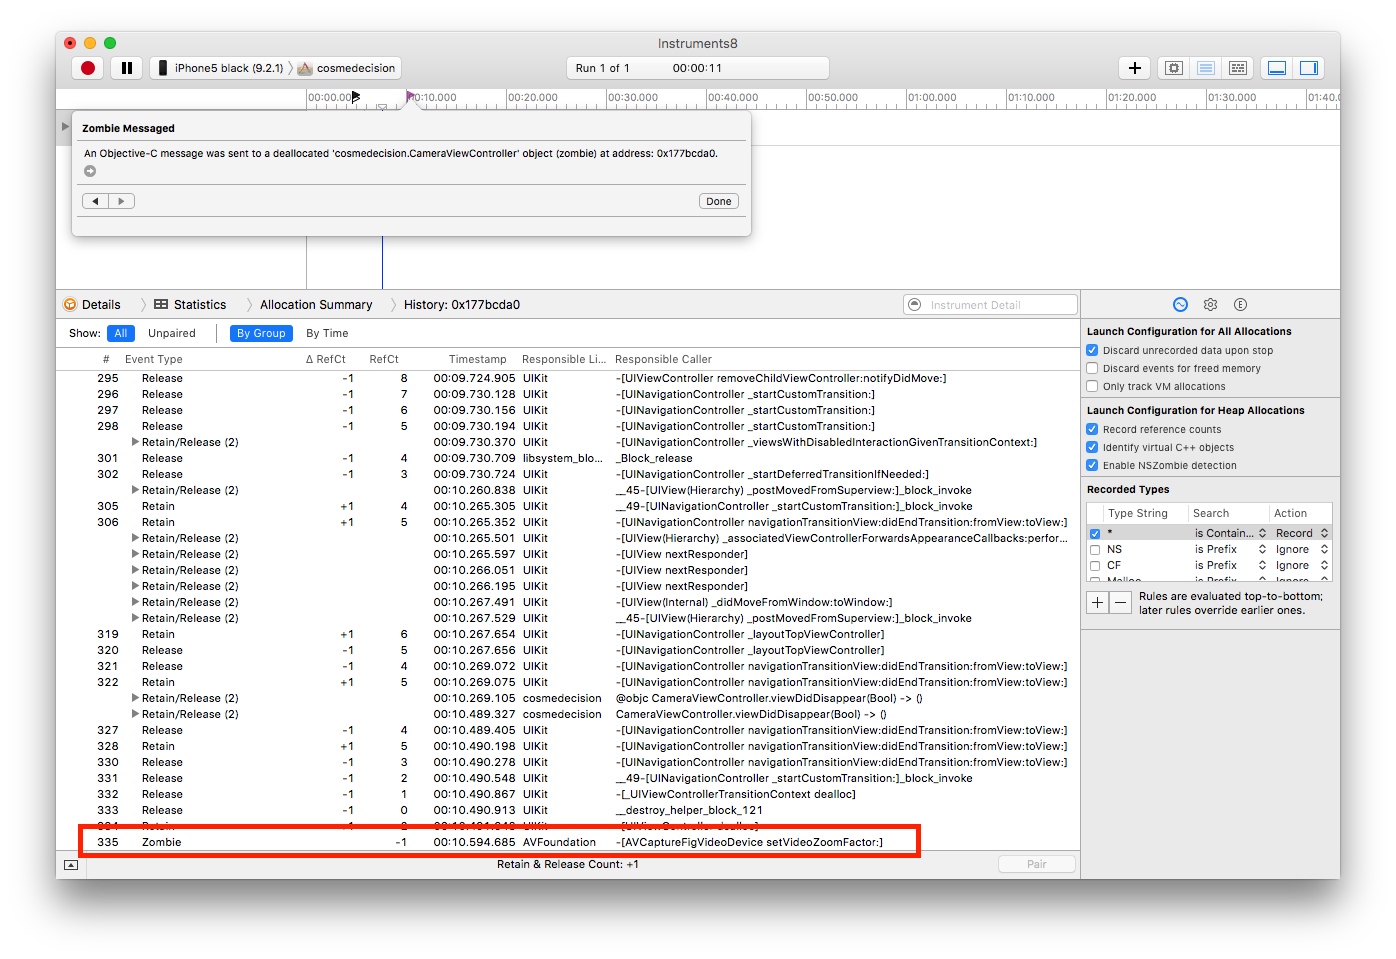Open the NS row 'is Prefix' dropdown
The image size is (1396, 959).
(1230, 549)
